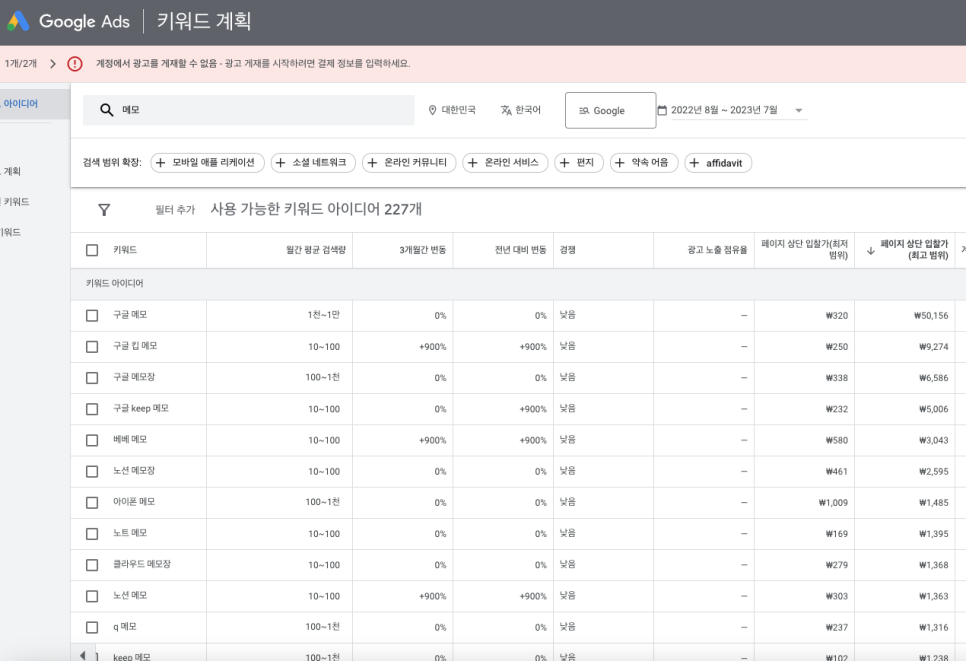This screenshot has width=966, height=661.
Task: Check the box for 클라우드 메모장
Action: coord(92,565)
